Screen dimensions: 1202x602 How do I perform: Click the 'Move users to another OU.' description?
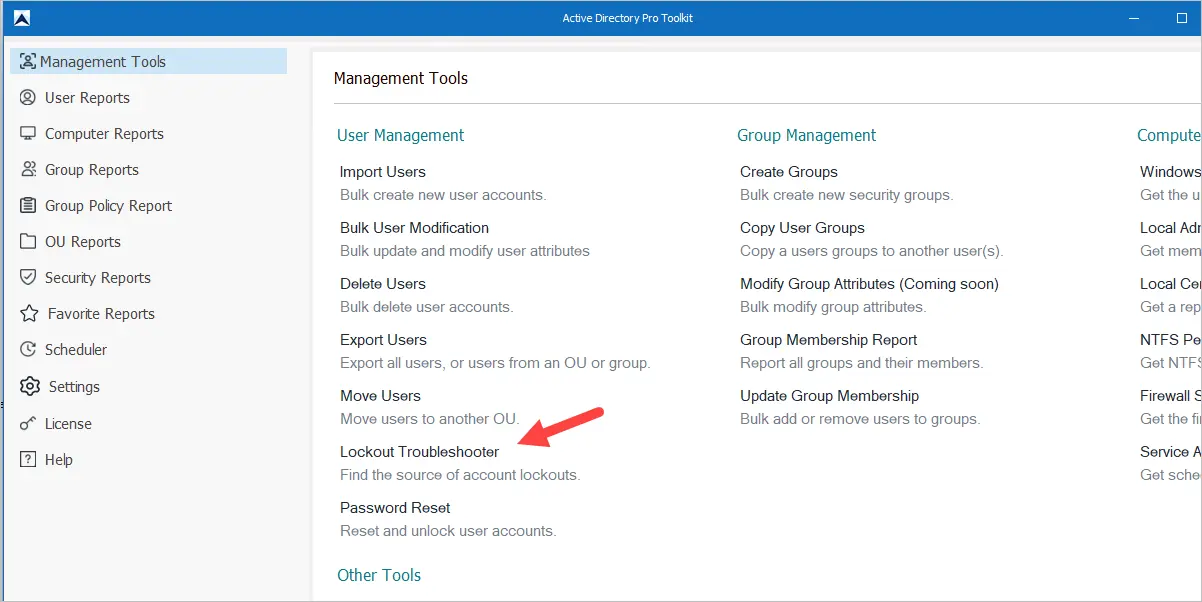[430, 418]
